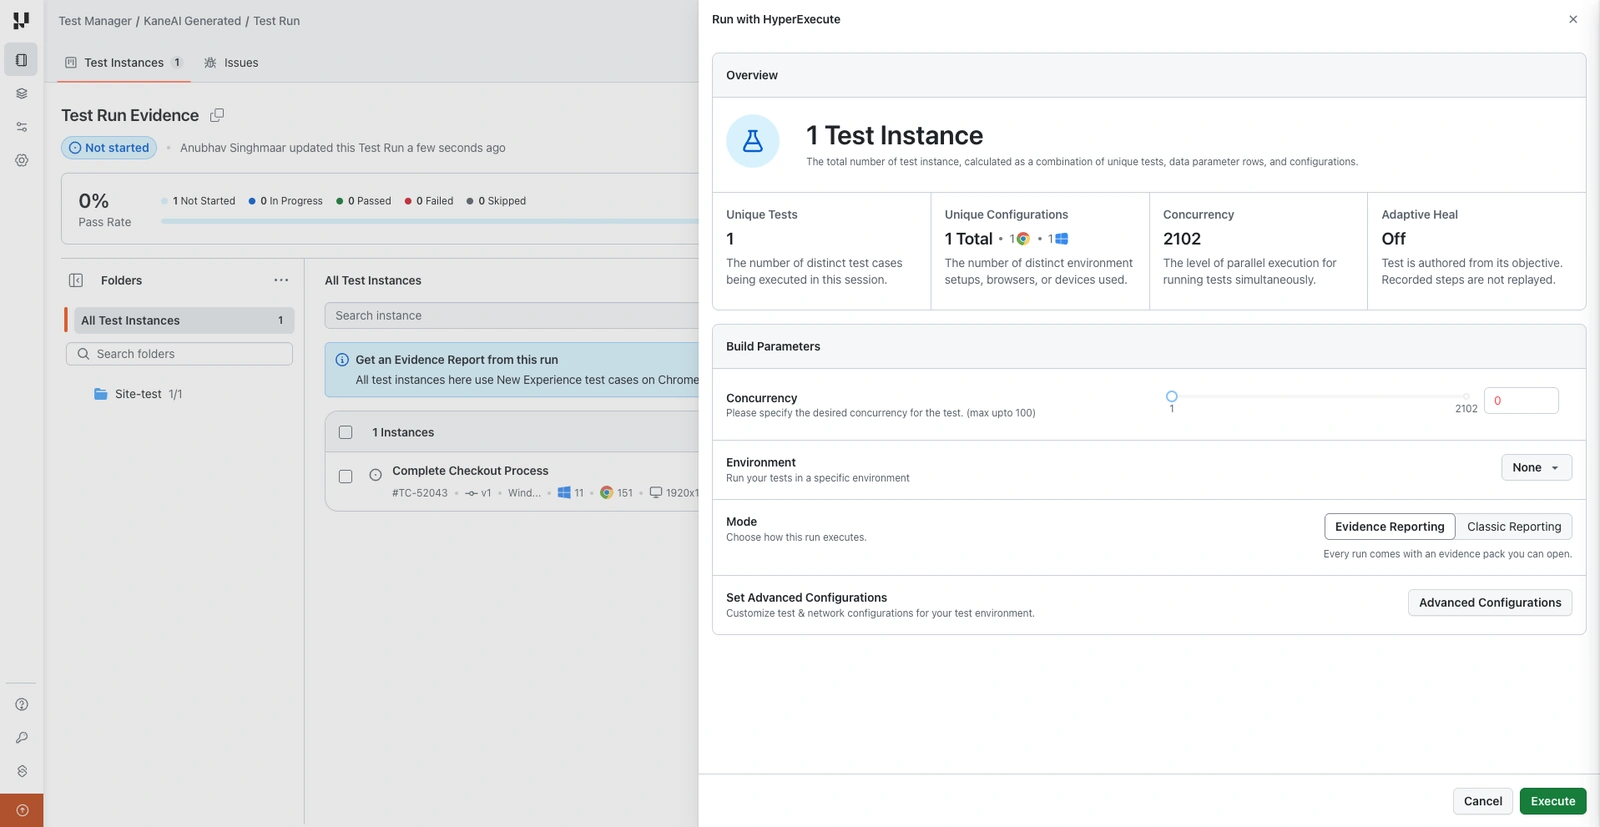
Task: Close the Run with HyperExecute panel
Action: click(x=1573, y=19)
